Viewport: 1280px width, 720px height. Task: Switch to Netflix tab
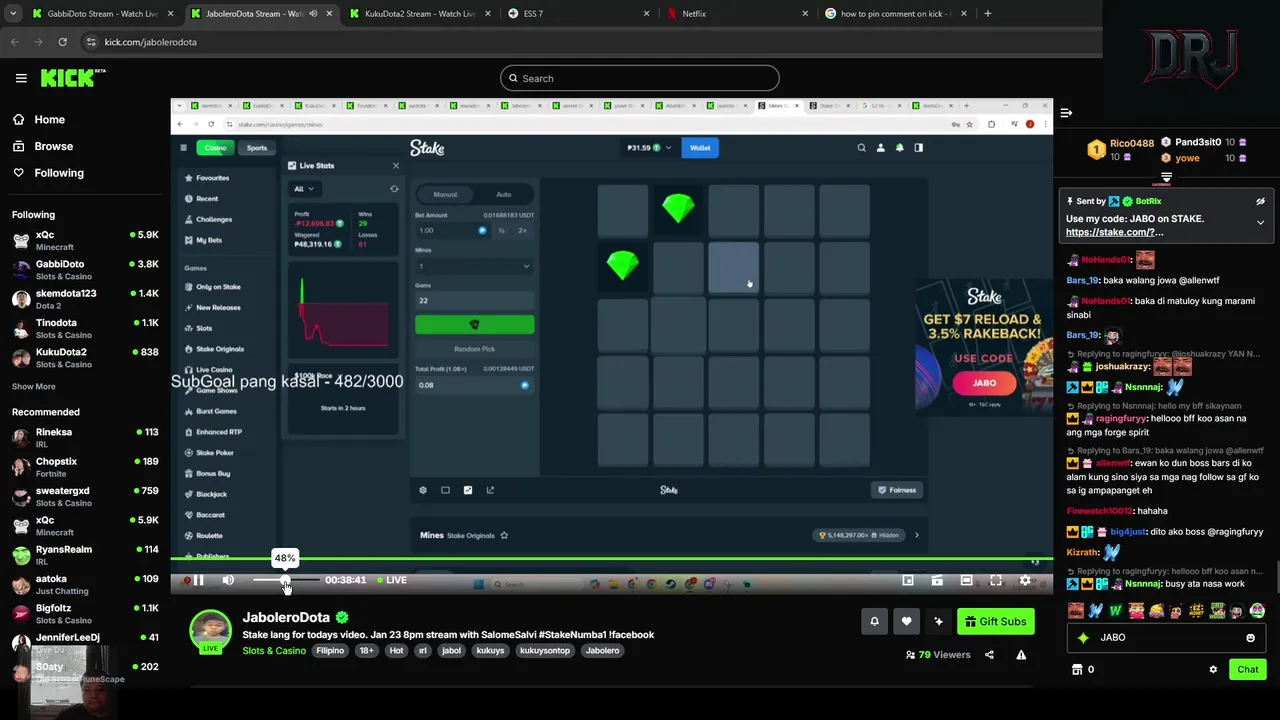[x=735, y=14]
